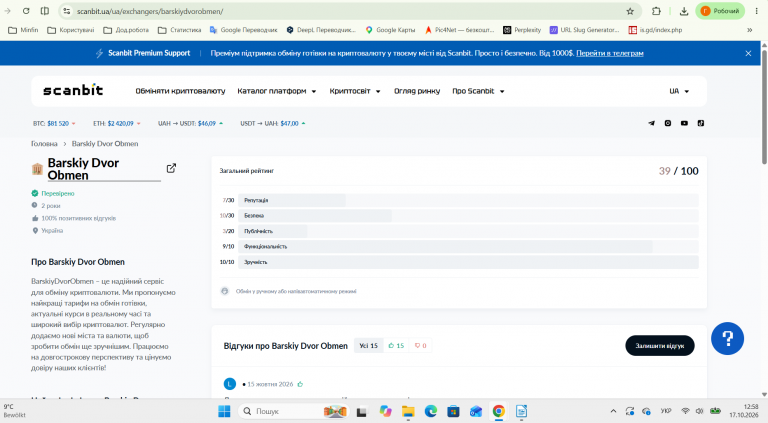Open Chrome extensions puzzle icon
This screenshot has height=423, width=768.
coord(656,11)
